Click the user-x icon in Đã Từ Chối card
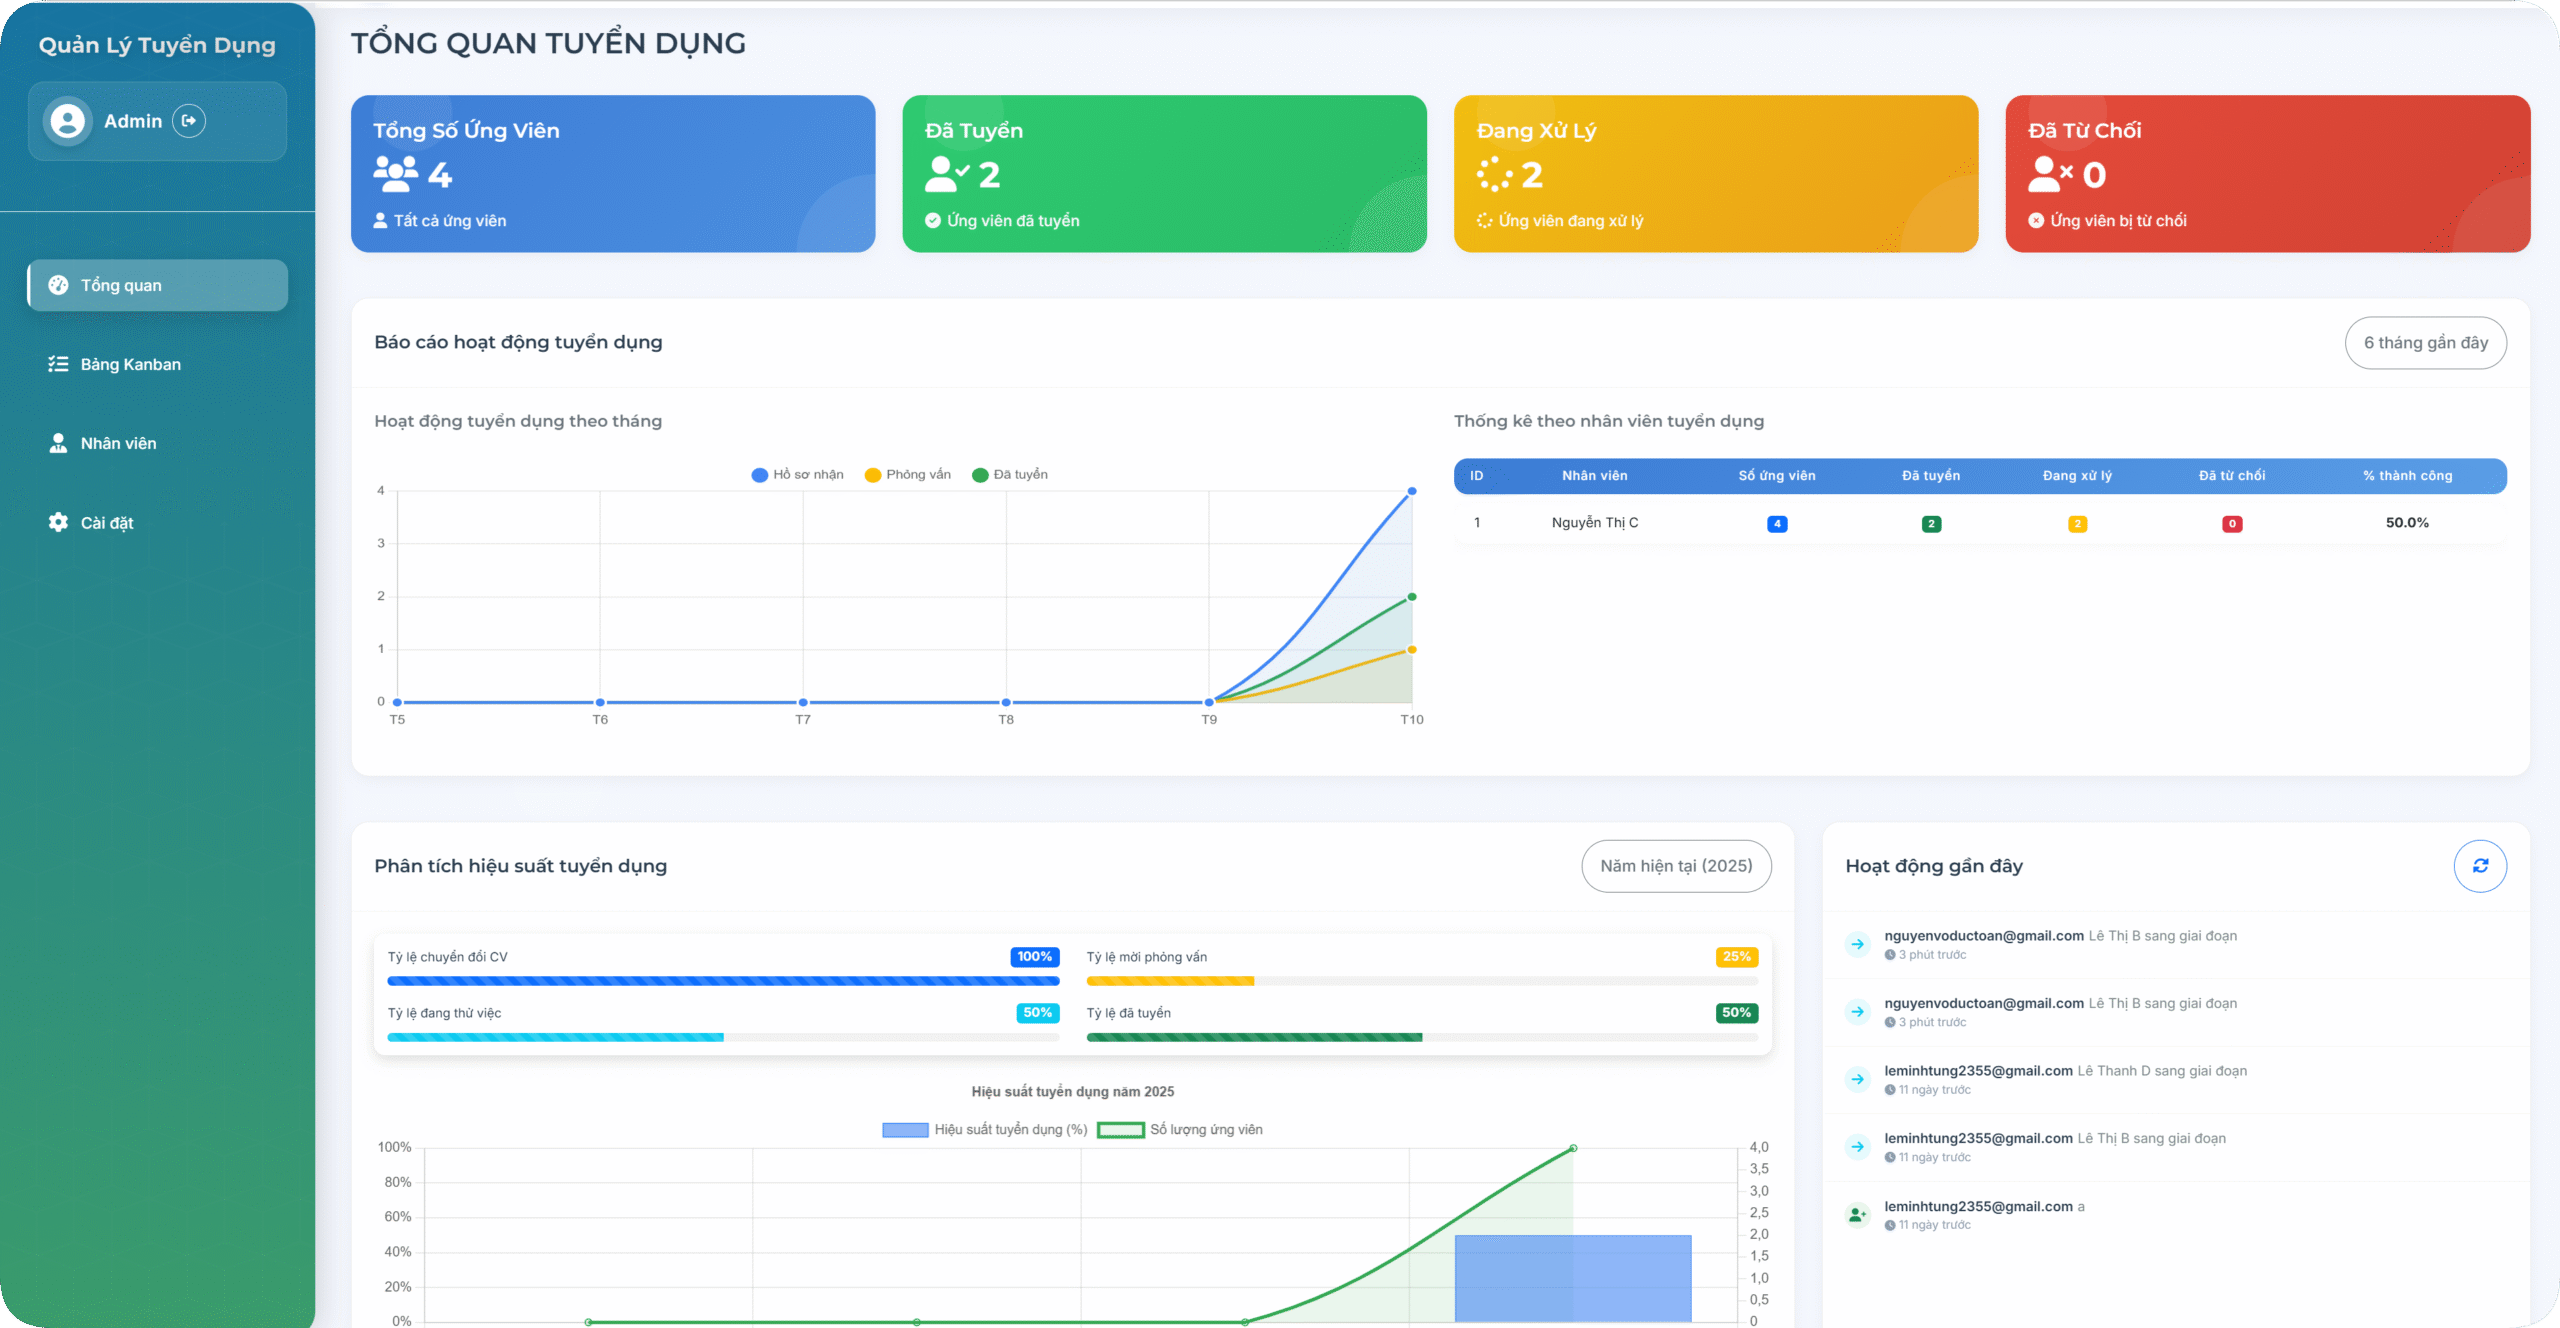Viewport: 2560px width, 1328px height. point(2050,174)
